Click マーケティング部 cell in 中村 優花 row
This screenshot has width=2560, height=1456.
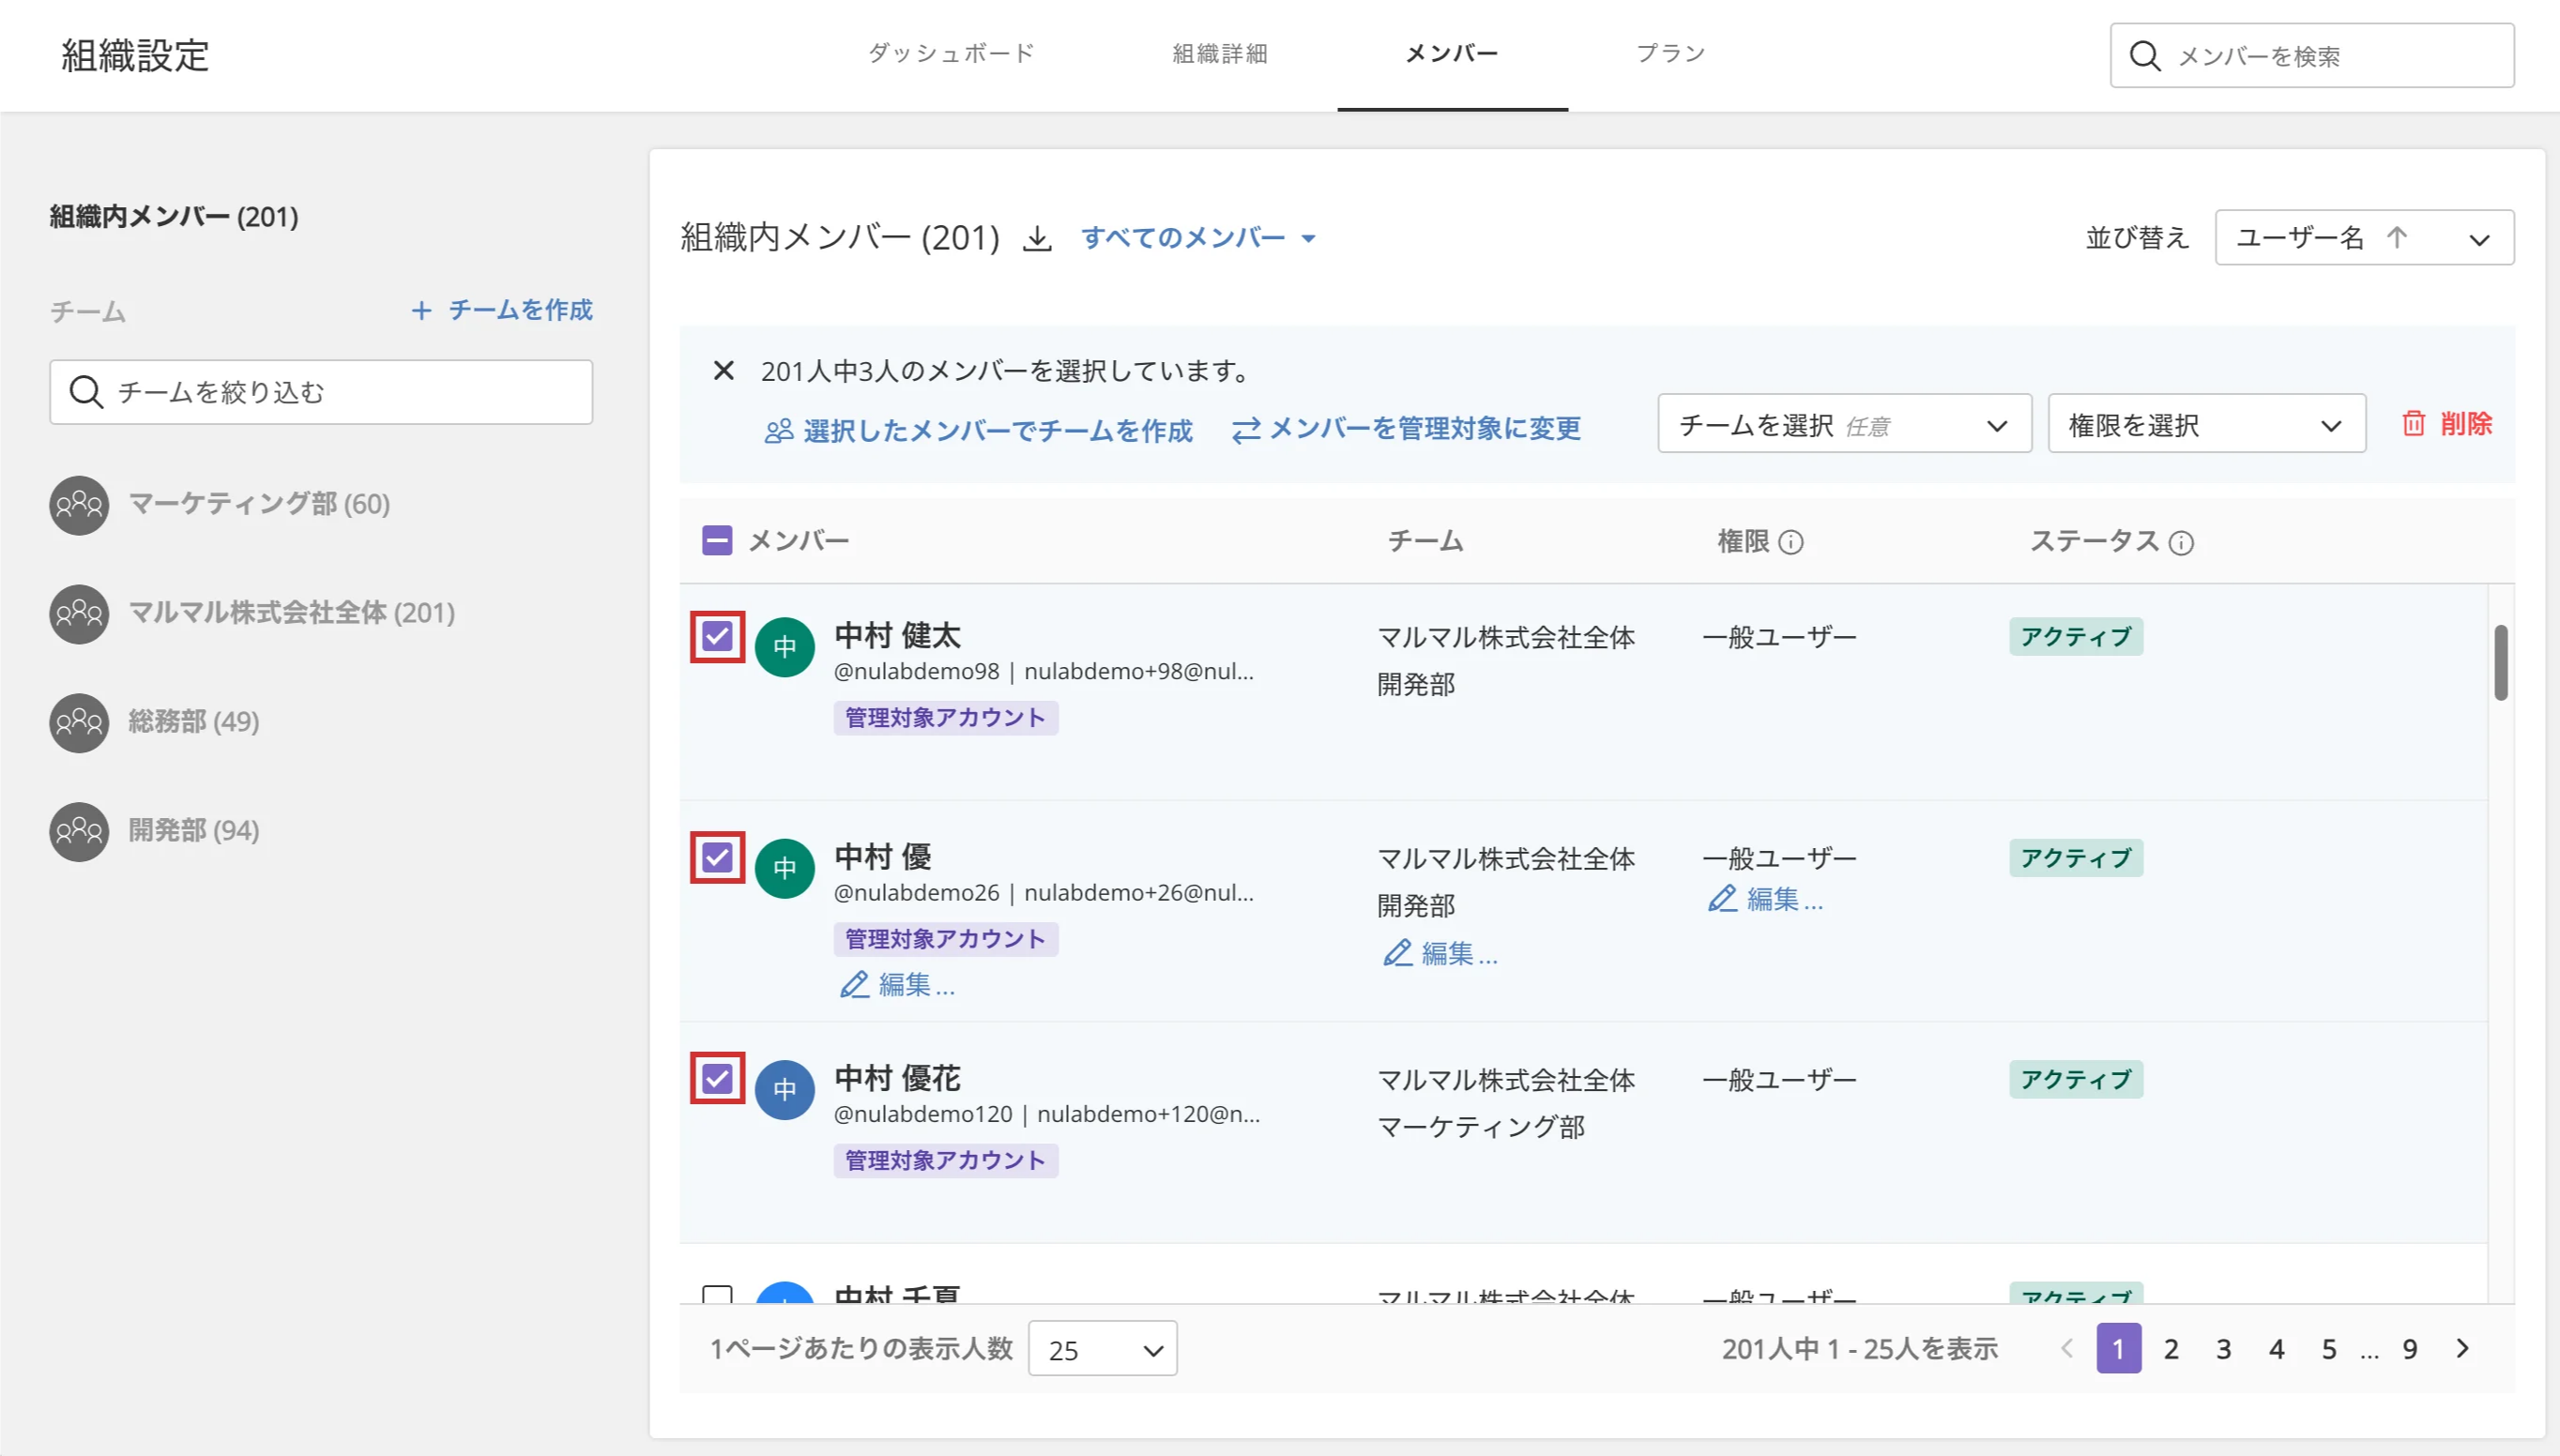(1481, 1127)
